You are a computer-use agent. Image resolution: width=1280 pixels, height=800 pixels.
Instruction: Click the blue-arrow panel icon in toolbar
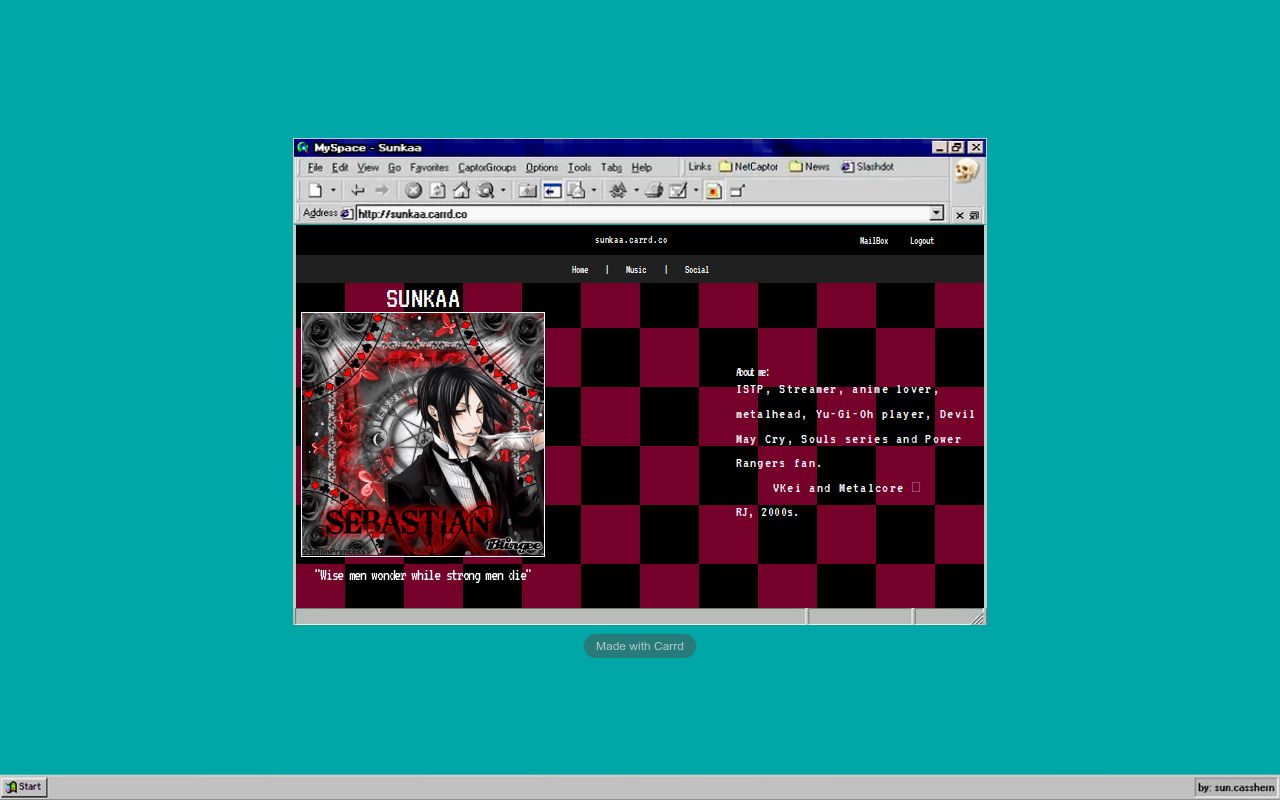pos(552,190)
